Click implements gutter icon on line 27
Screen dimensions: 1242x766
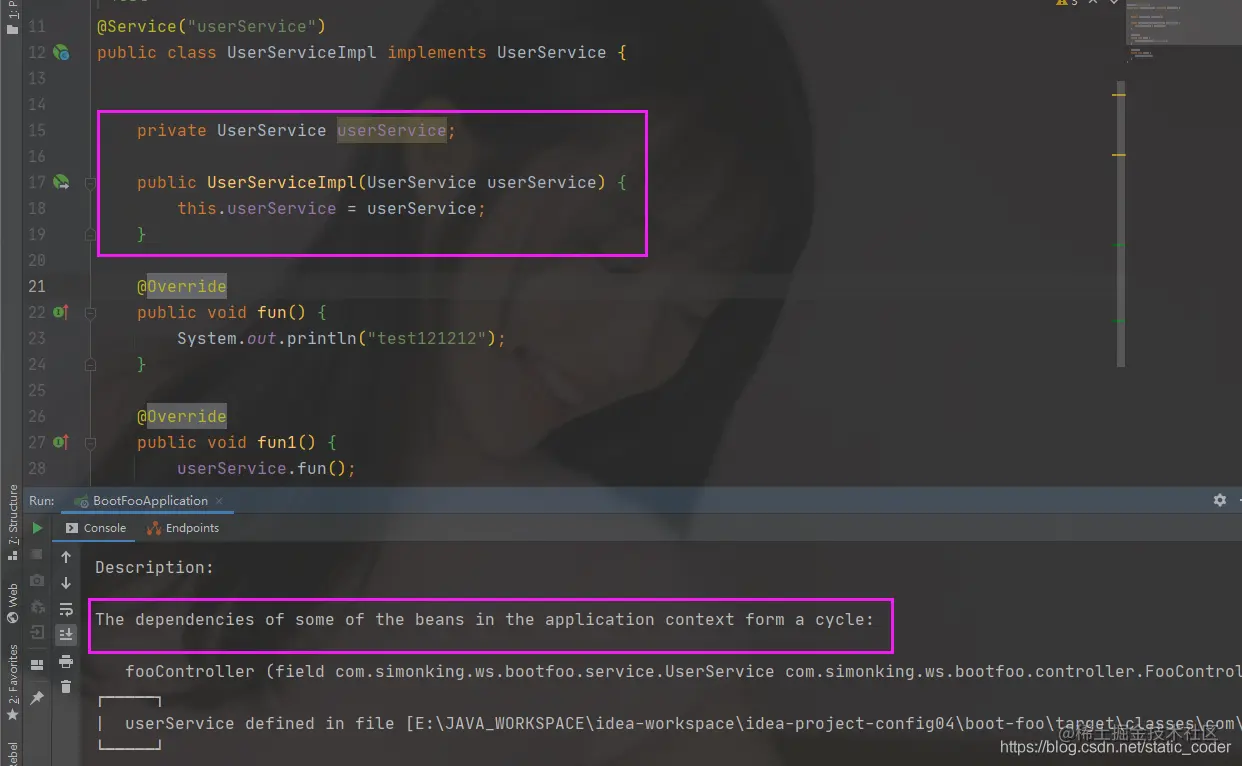61,442
